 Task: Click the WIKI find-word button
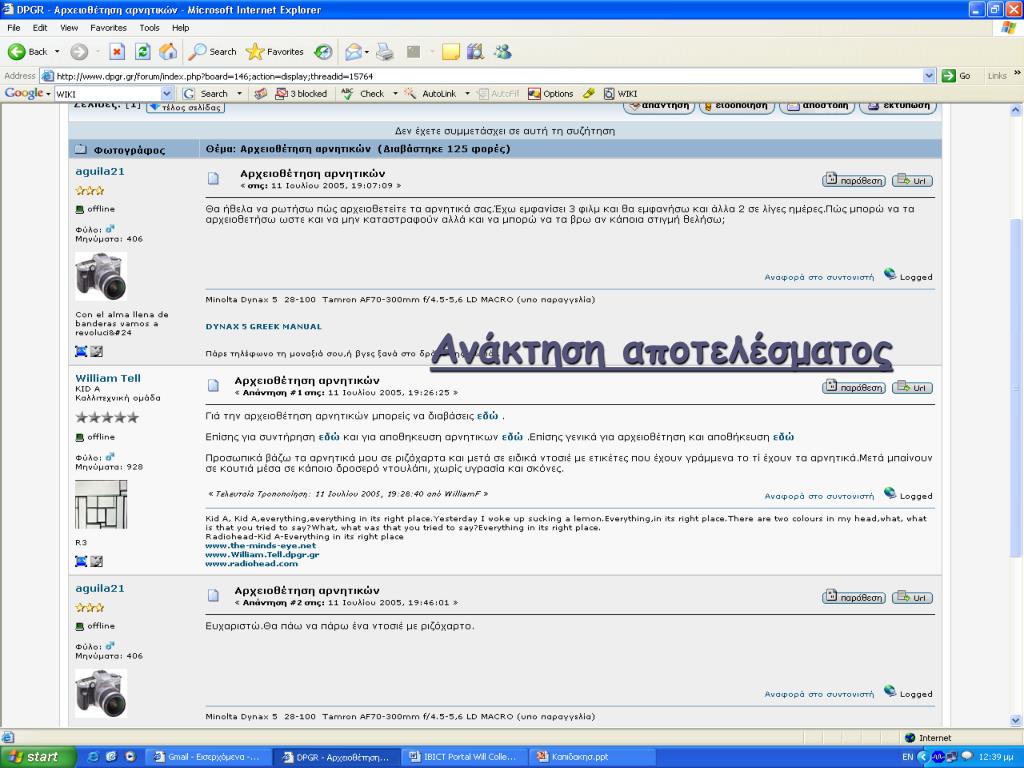(x=620, y=94)
